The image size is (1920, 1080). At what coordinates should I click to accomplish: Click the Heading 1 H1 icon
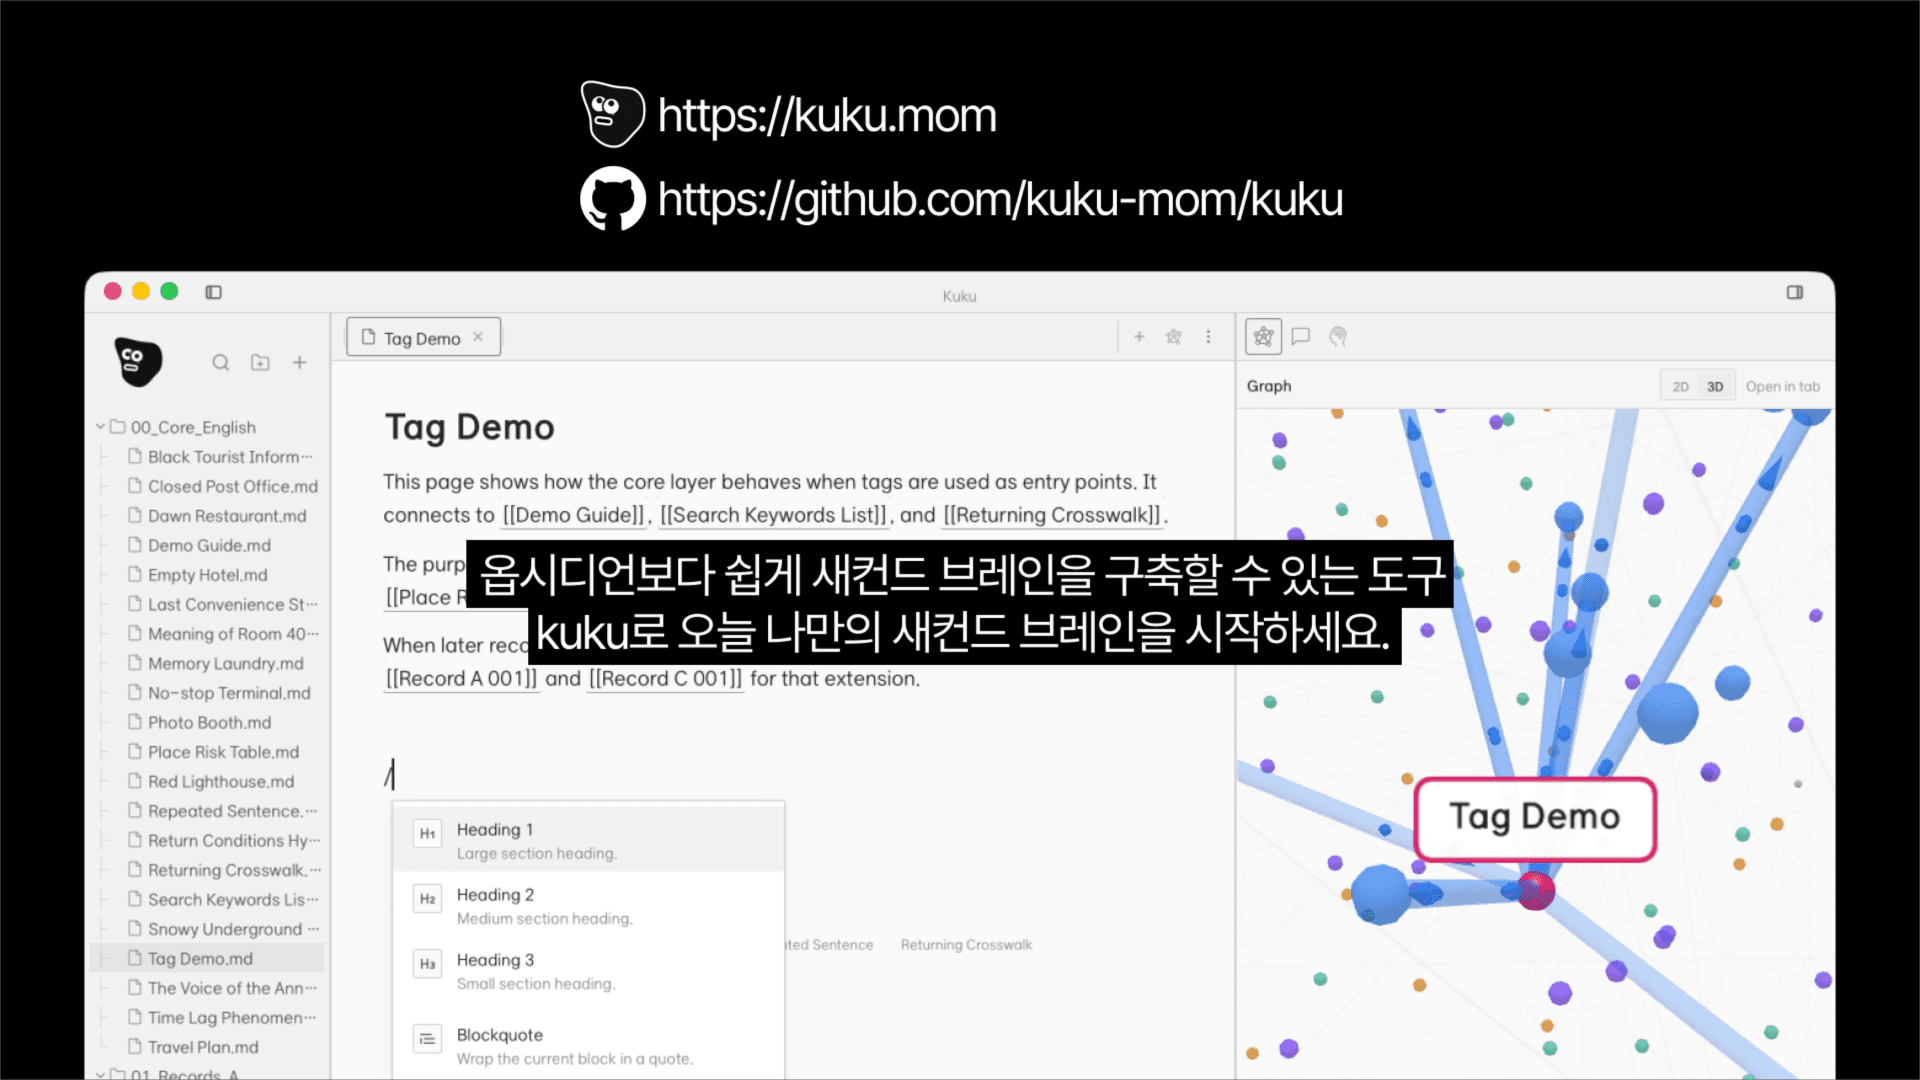coord(428,834)
